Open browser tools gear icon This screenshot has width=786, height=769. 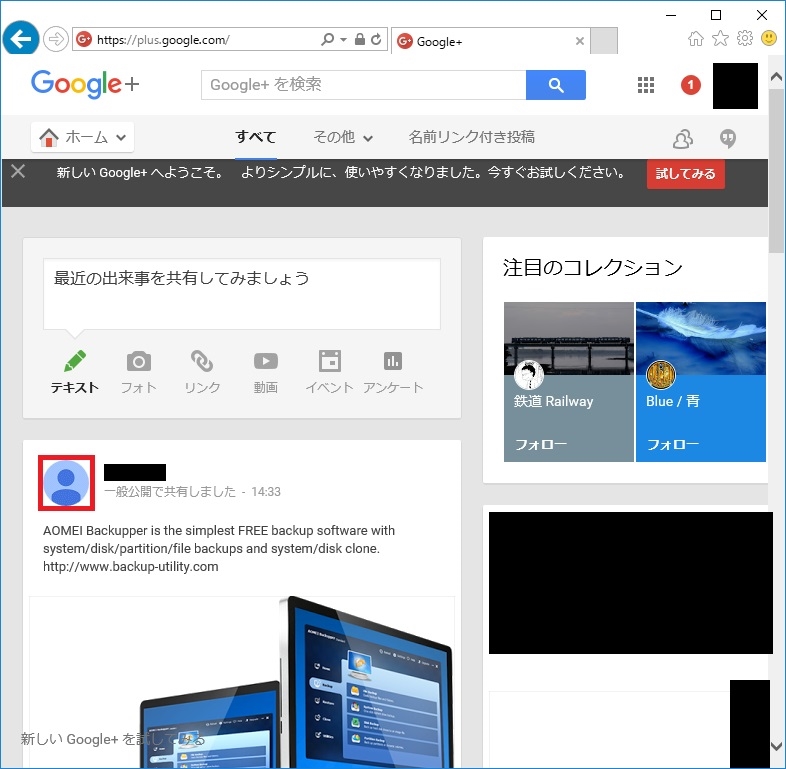point(745,38)
